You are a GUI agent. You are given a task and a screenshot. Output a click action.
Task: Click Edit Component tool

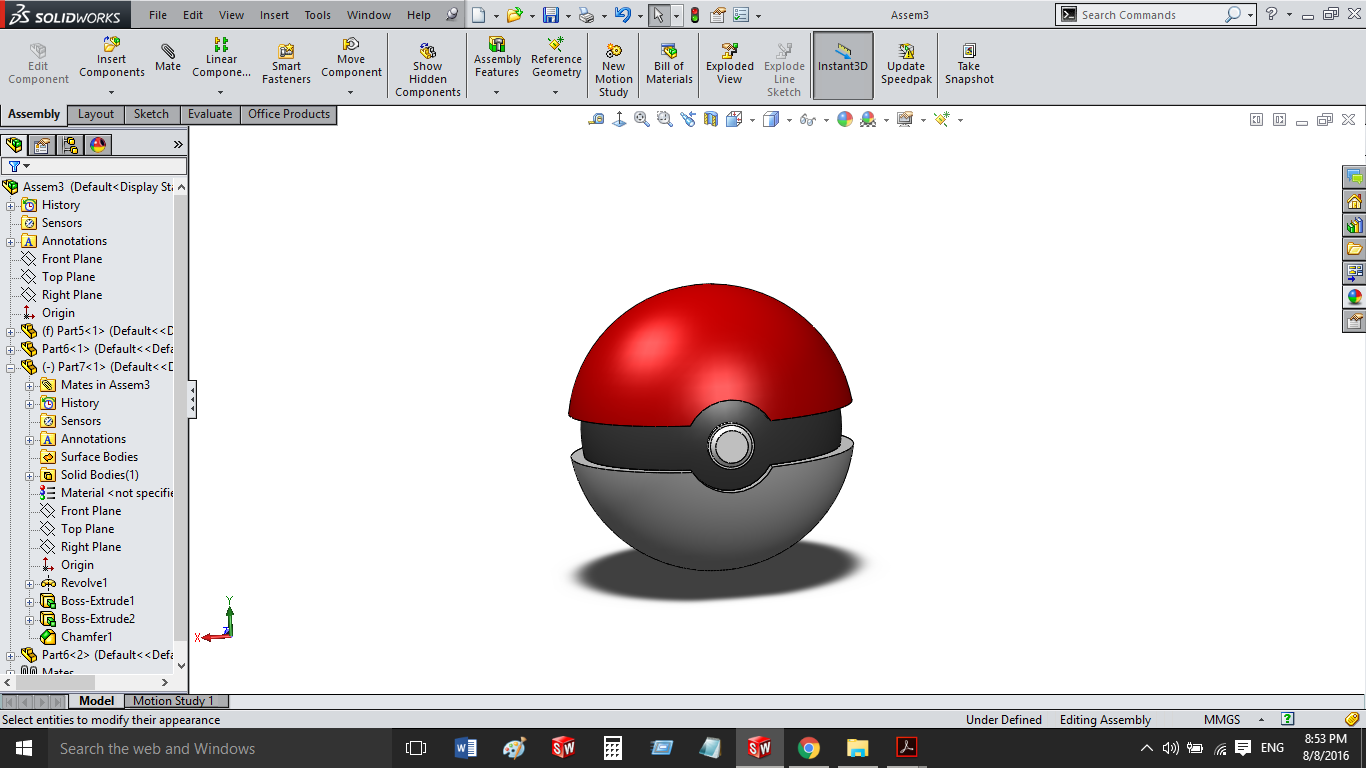[x=38, y=65]
